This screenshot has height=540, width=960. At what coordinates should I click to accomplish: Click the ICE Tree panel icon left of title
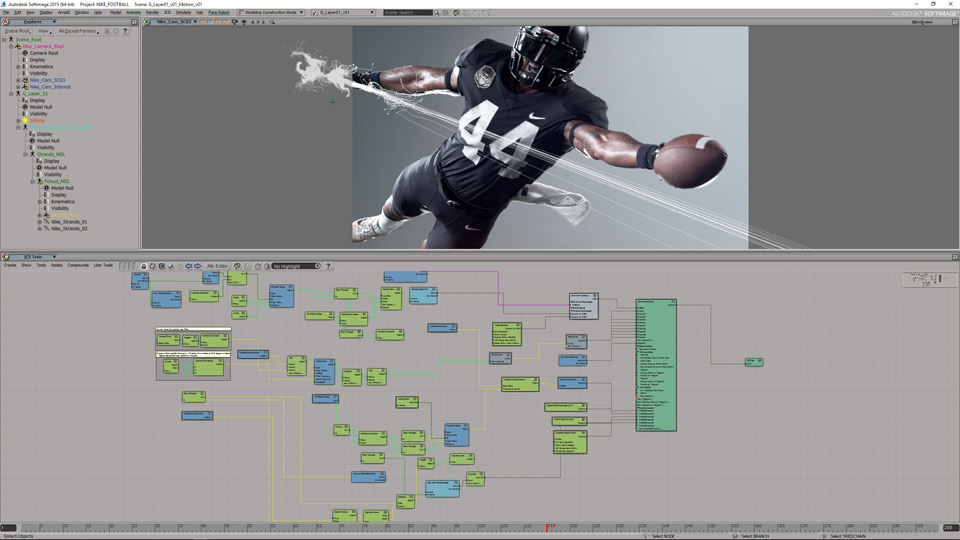click(6, 257)
